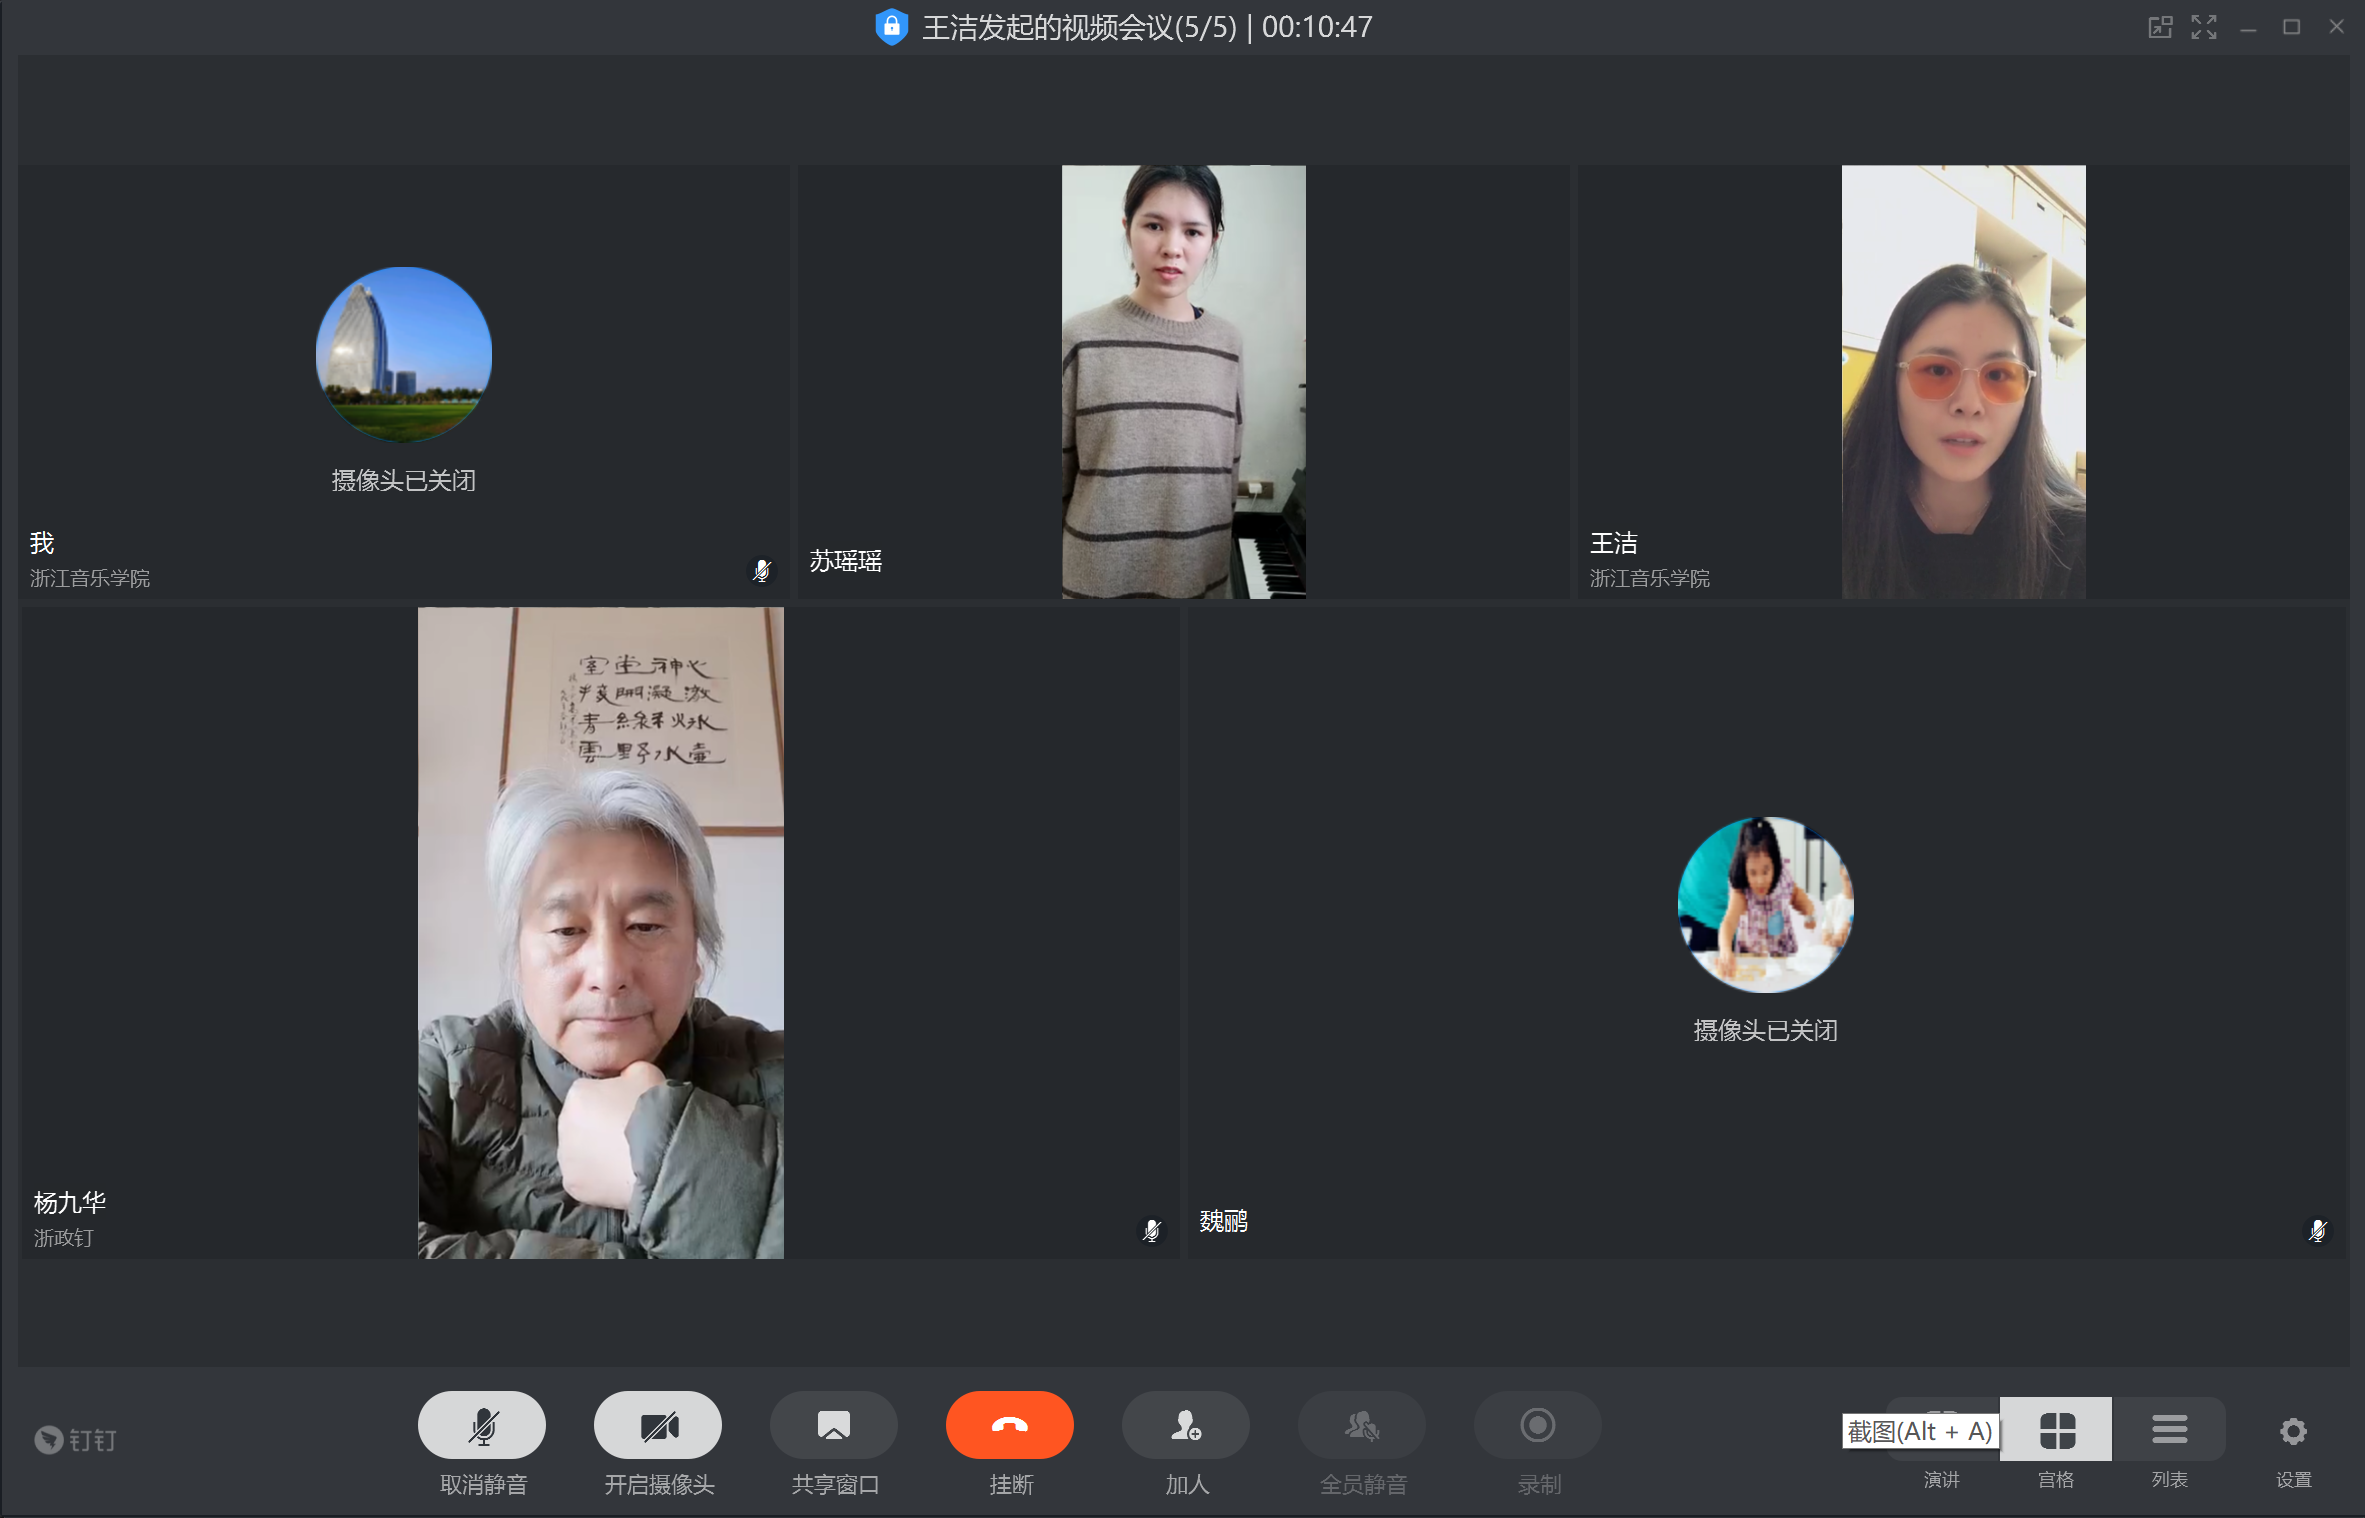Click muted mic icon in 我 tile
The image size is (2365, 1518).
point(762,570)
